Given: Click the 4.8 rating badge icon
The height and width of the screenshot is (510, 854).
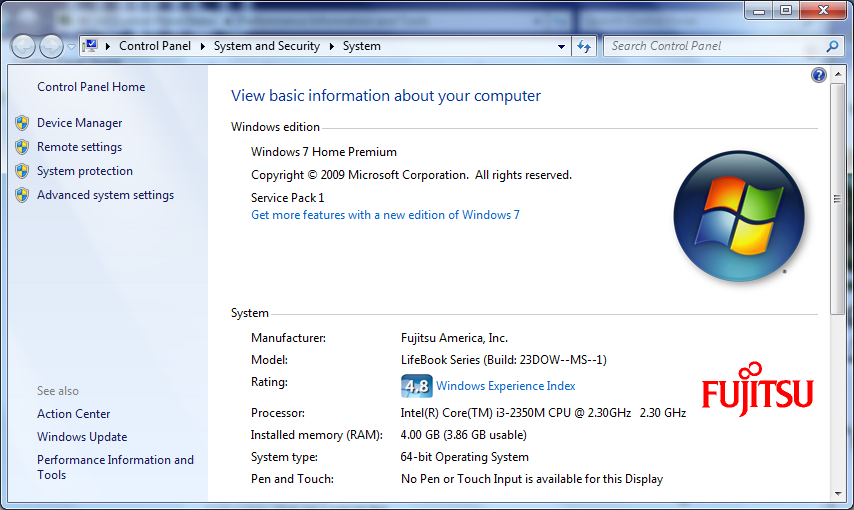Looking at the screenshot, I should (416, 386).
